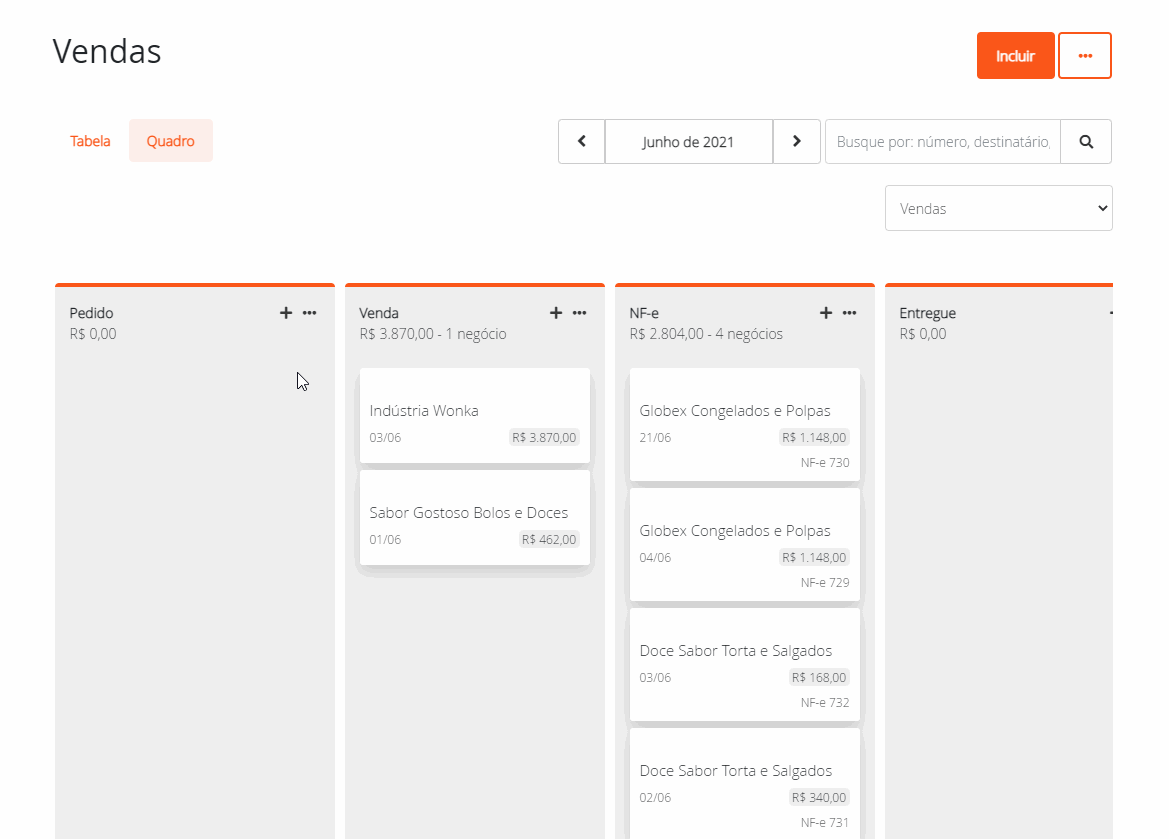Advance to next month arrow
Image resolution: width=1169 pixels, height=839 pixels.
pos(796,142)
